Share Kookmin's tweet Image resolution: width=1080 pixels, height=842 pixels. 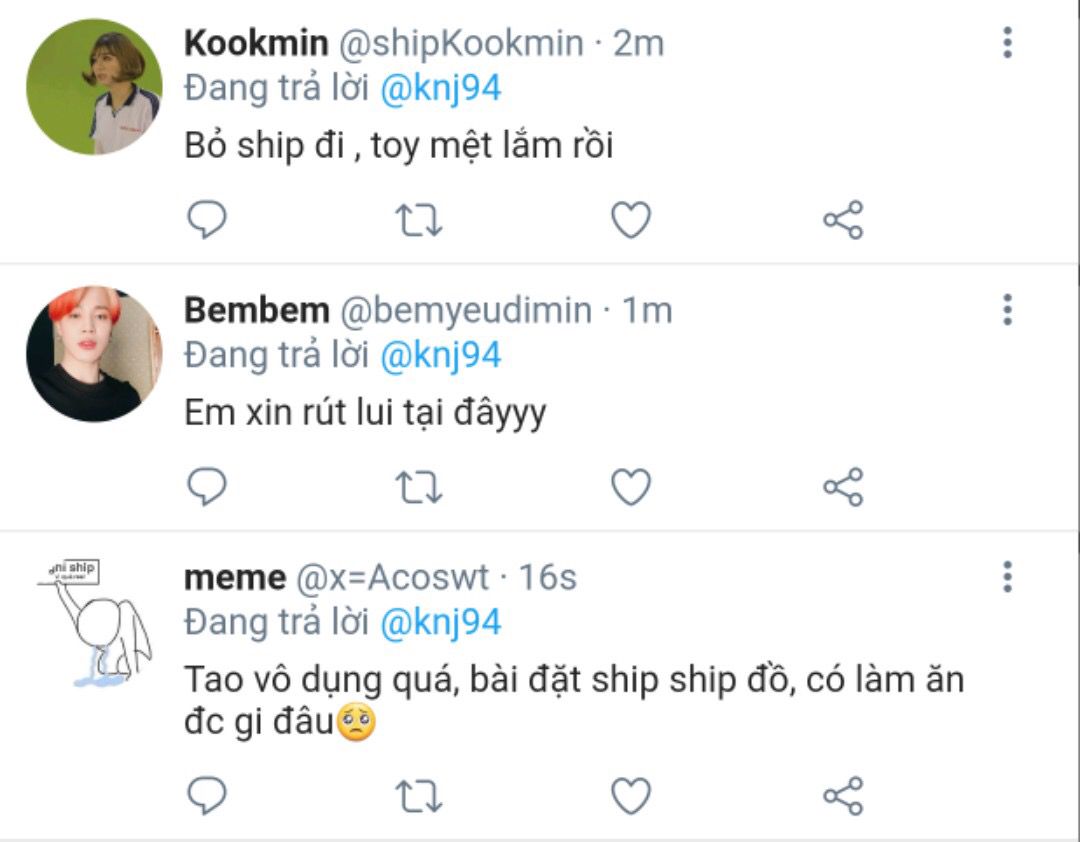coord(843,220)
